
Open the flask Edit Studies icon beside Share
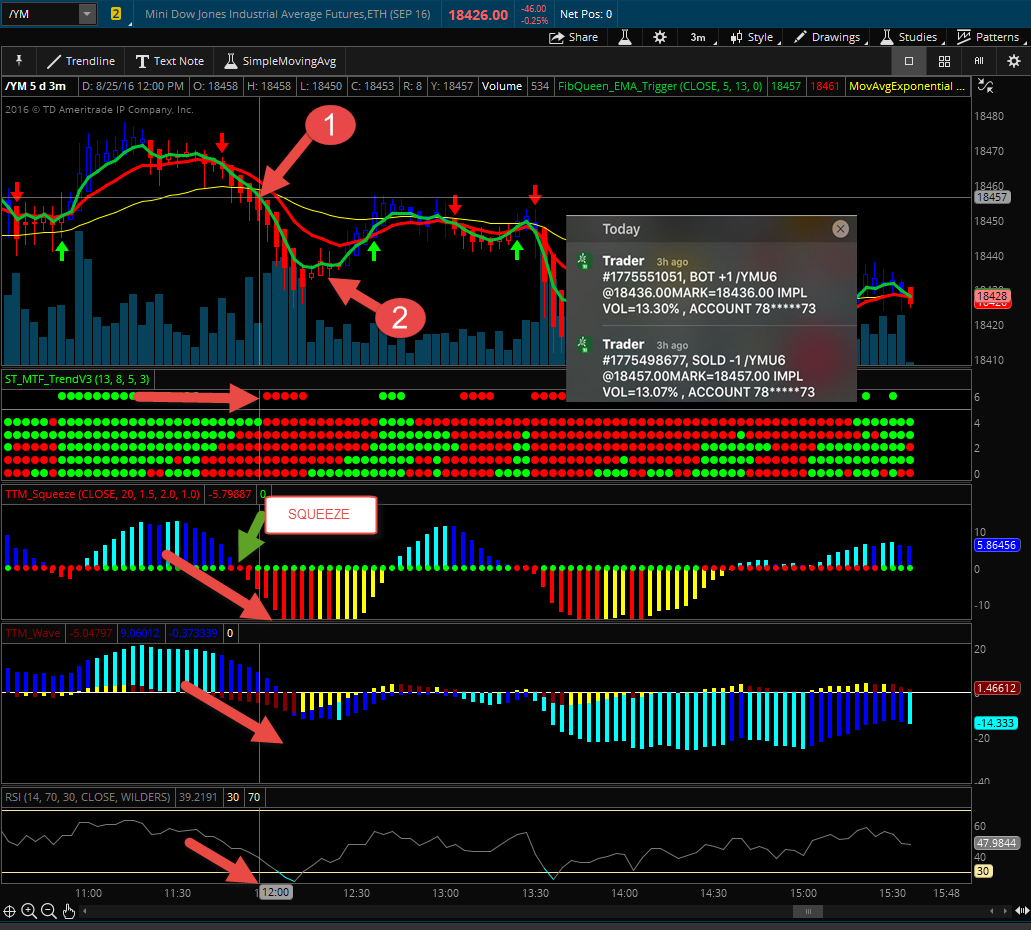(x=625, y=37)
